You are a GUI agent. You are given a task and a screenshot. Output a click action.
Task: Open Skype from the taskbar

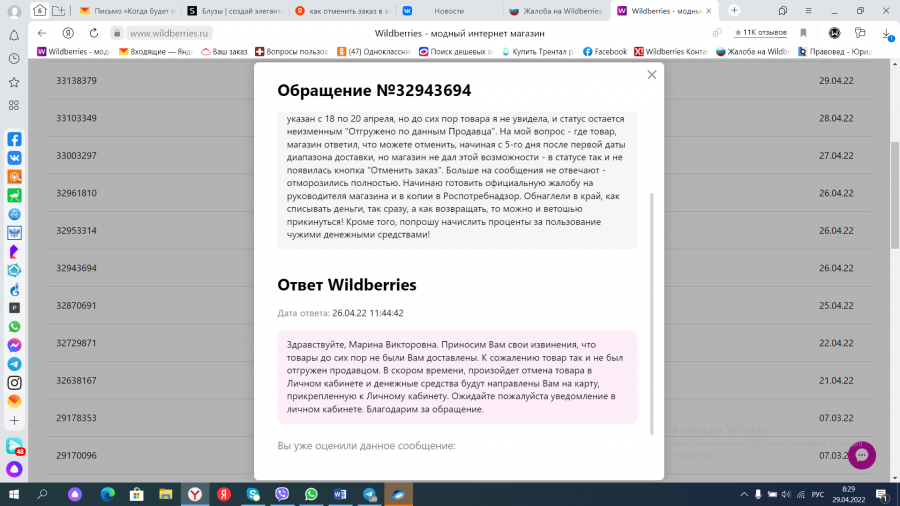point(253,494)
